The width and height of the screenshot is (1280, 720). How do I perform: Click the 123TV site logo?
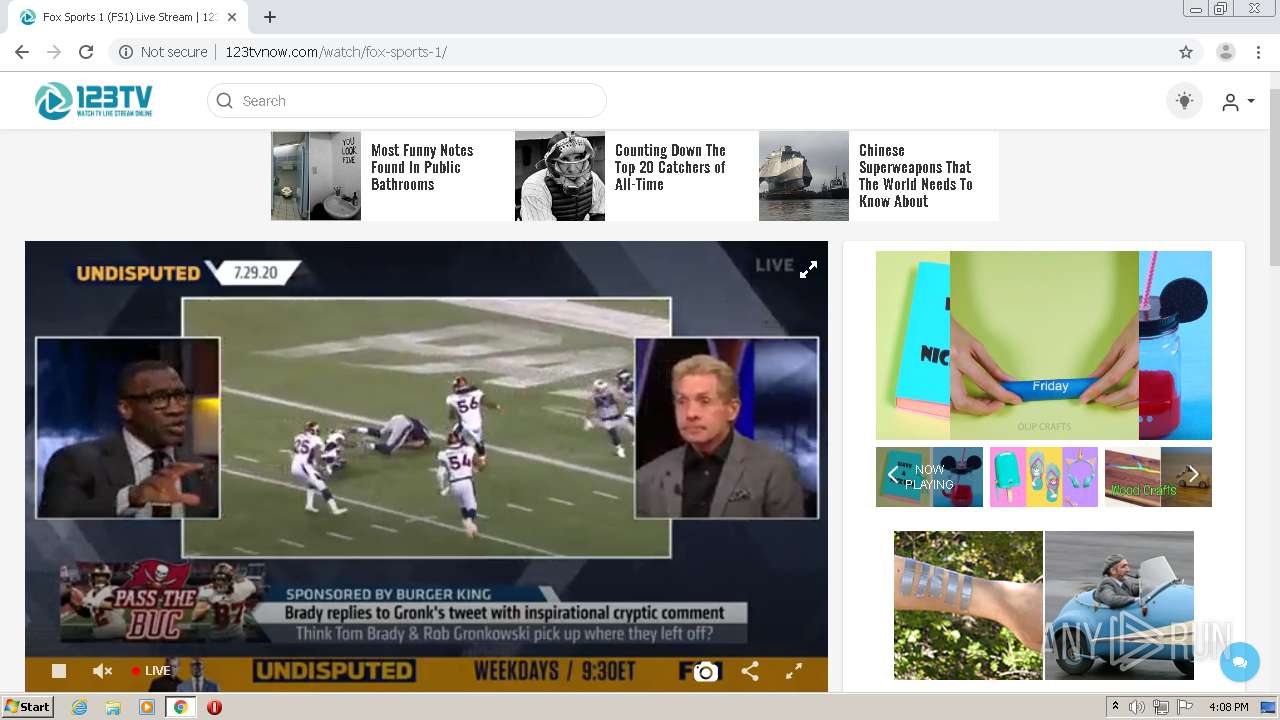[x=94, y=101]
